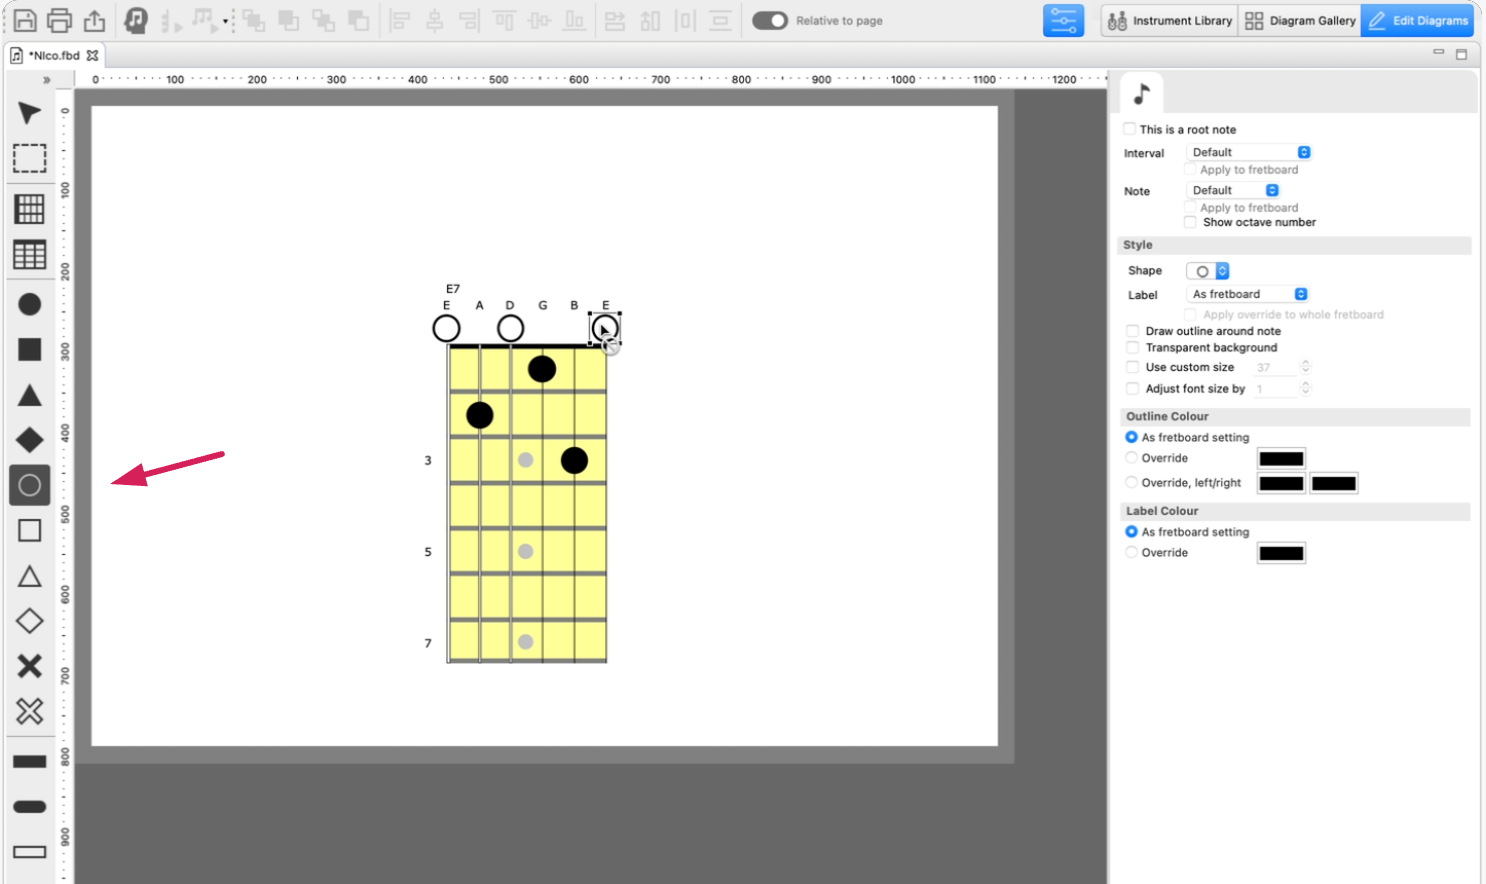The image size is (1486, 884).
Task: Choose the bold X muted-string marker
Action: click(x=29, y=666)
